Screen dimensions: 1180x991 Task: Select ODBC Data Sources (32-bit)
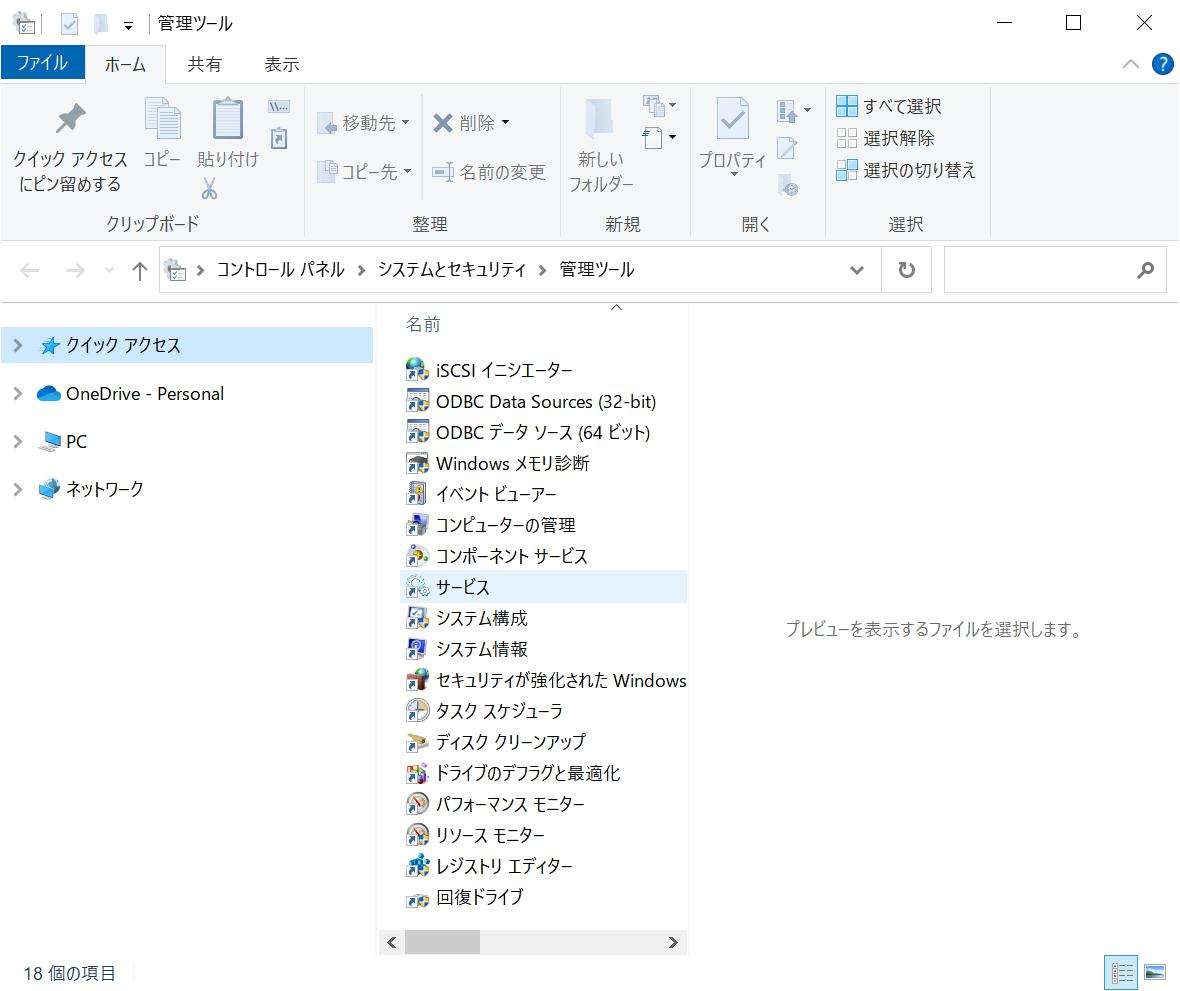point(531,402)
